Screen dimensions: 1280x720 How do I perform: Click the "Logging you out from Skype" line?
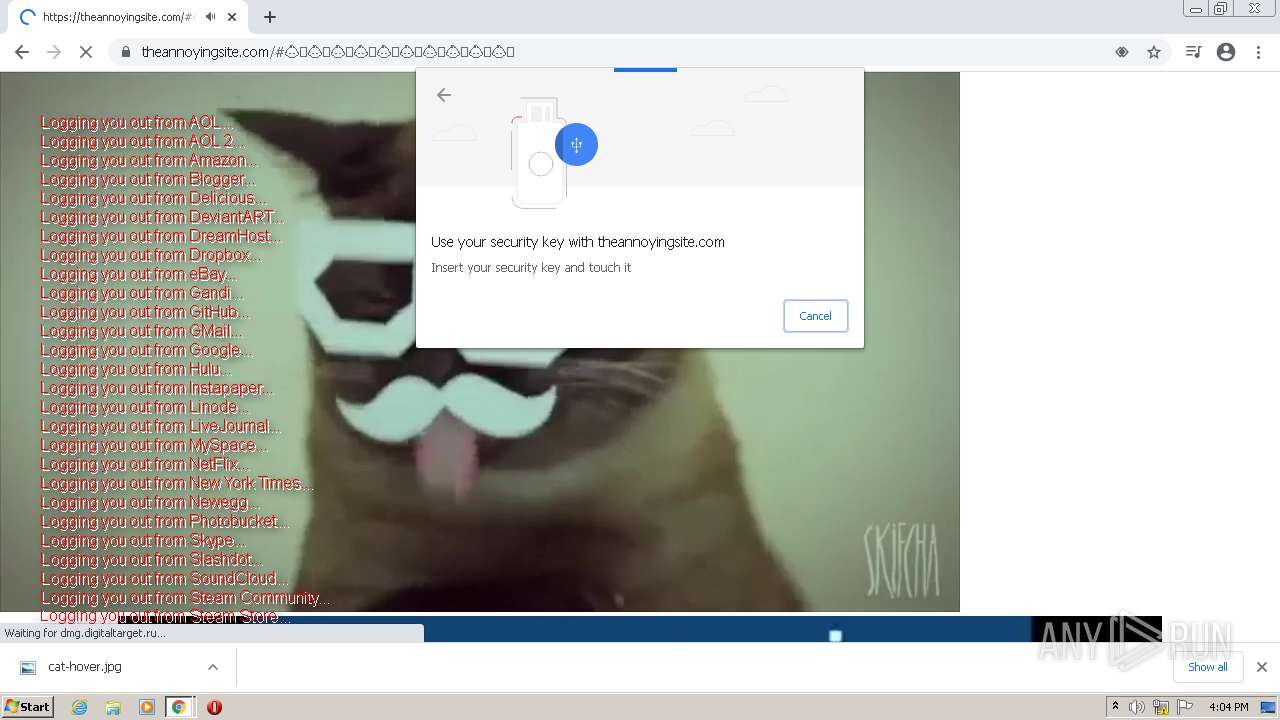[143, 540]
